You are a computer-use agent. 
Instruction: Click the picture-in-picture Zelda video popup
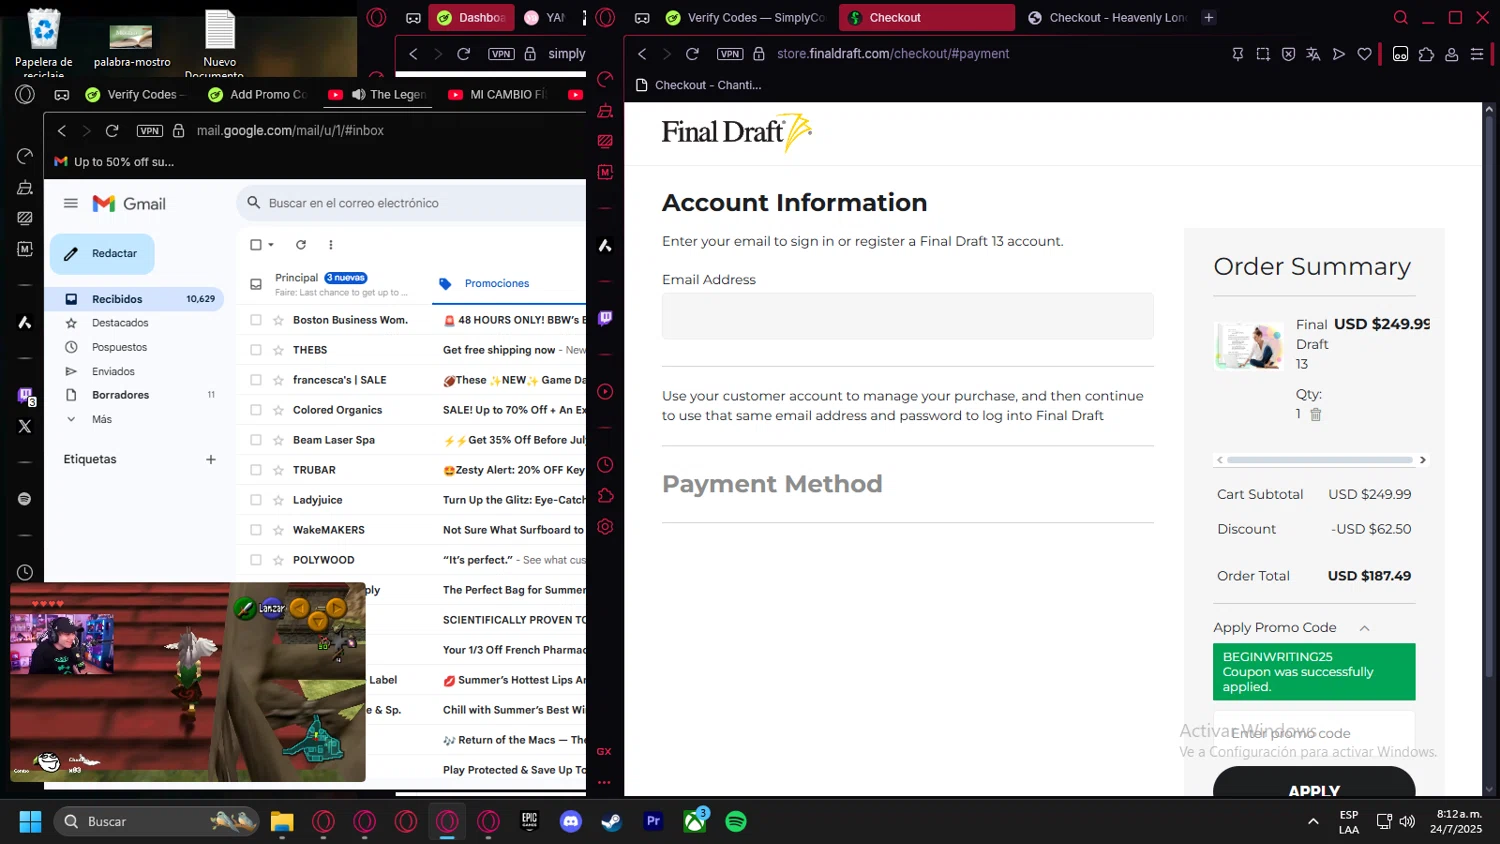(188, 682)
